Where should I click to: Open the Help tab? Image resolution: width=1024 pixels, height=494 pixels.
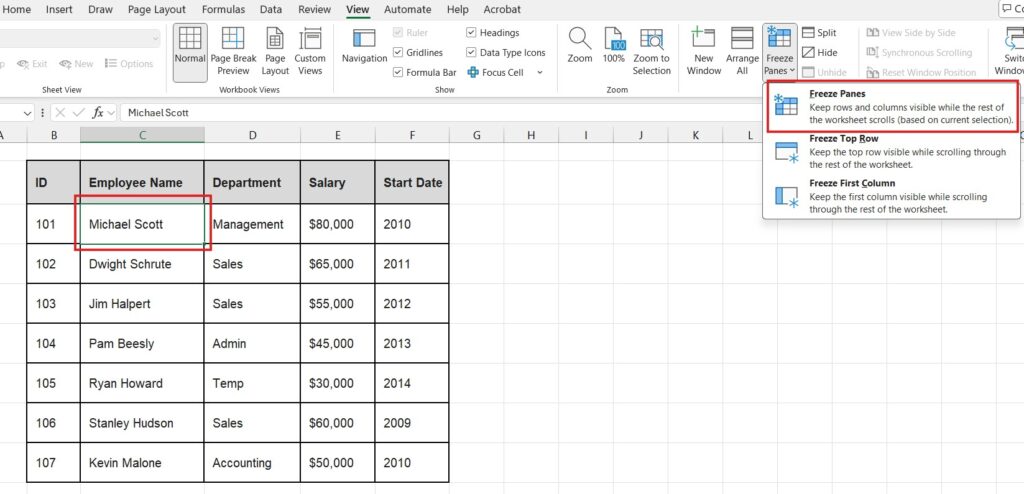point(458,10)
